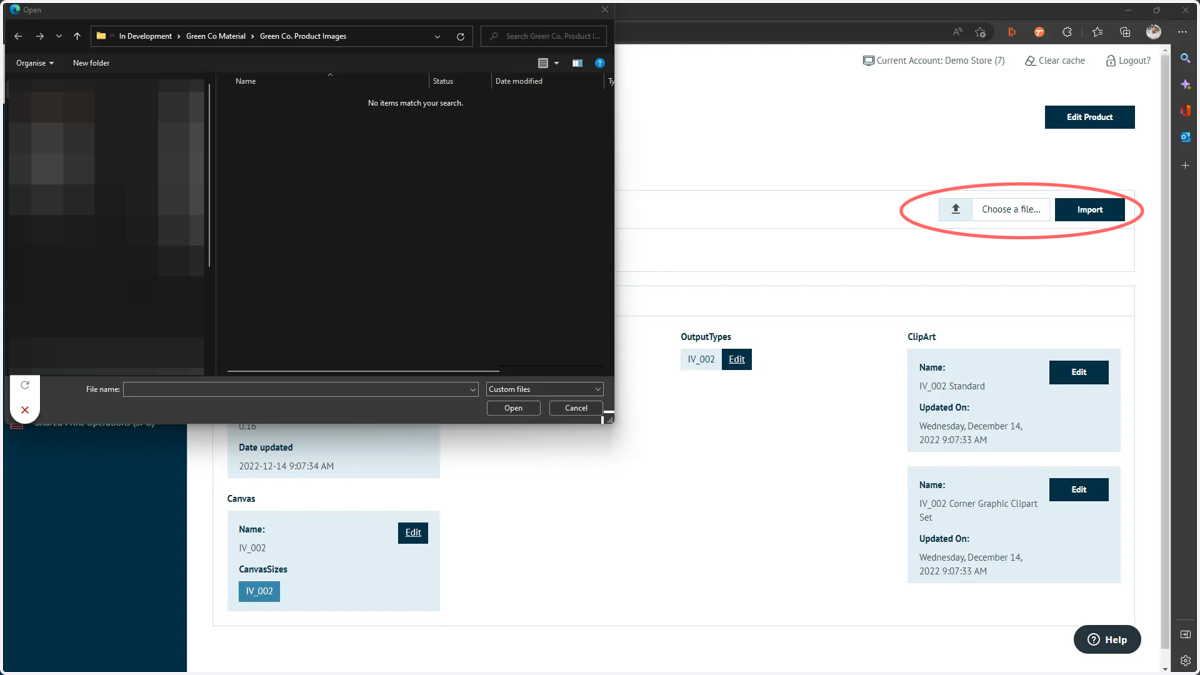Click the Edge sidebar search icon

[1186, 59]
